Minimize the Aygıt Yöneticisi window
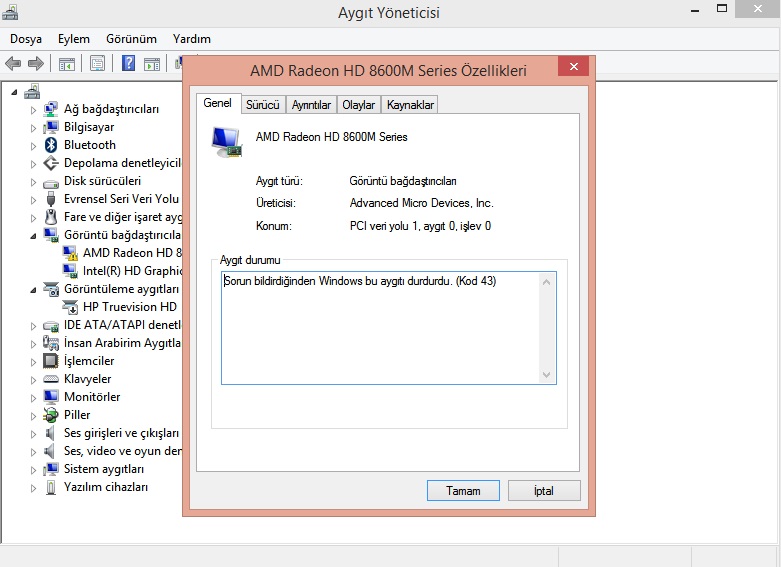Viewport: 781px width, 567px height. (x=695, y=9)
